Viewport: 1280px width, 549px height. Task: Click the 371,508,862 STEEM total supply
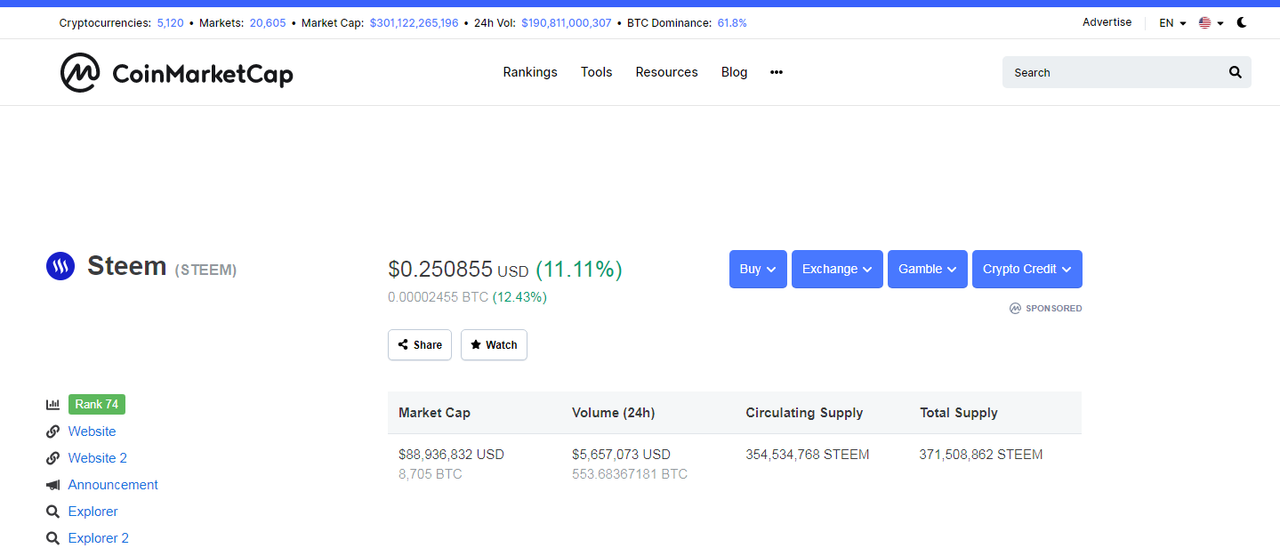tap(981, 454)
